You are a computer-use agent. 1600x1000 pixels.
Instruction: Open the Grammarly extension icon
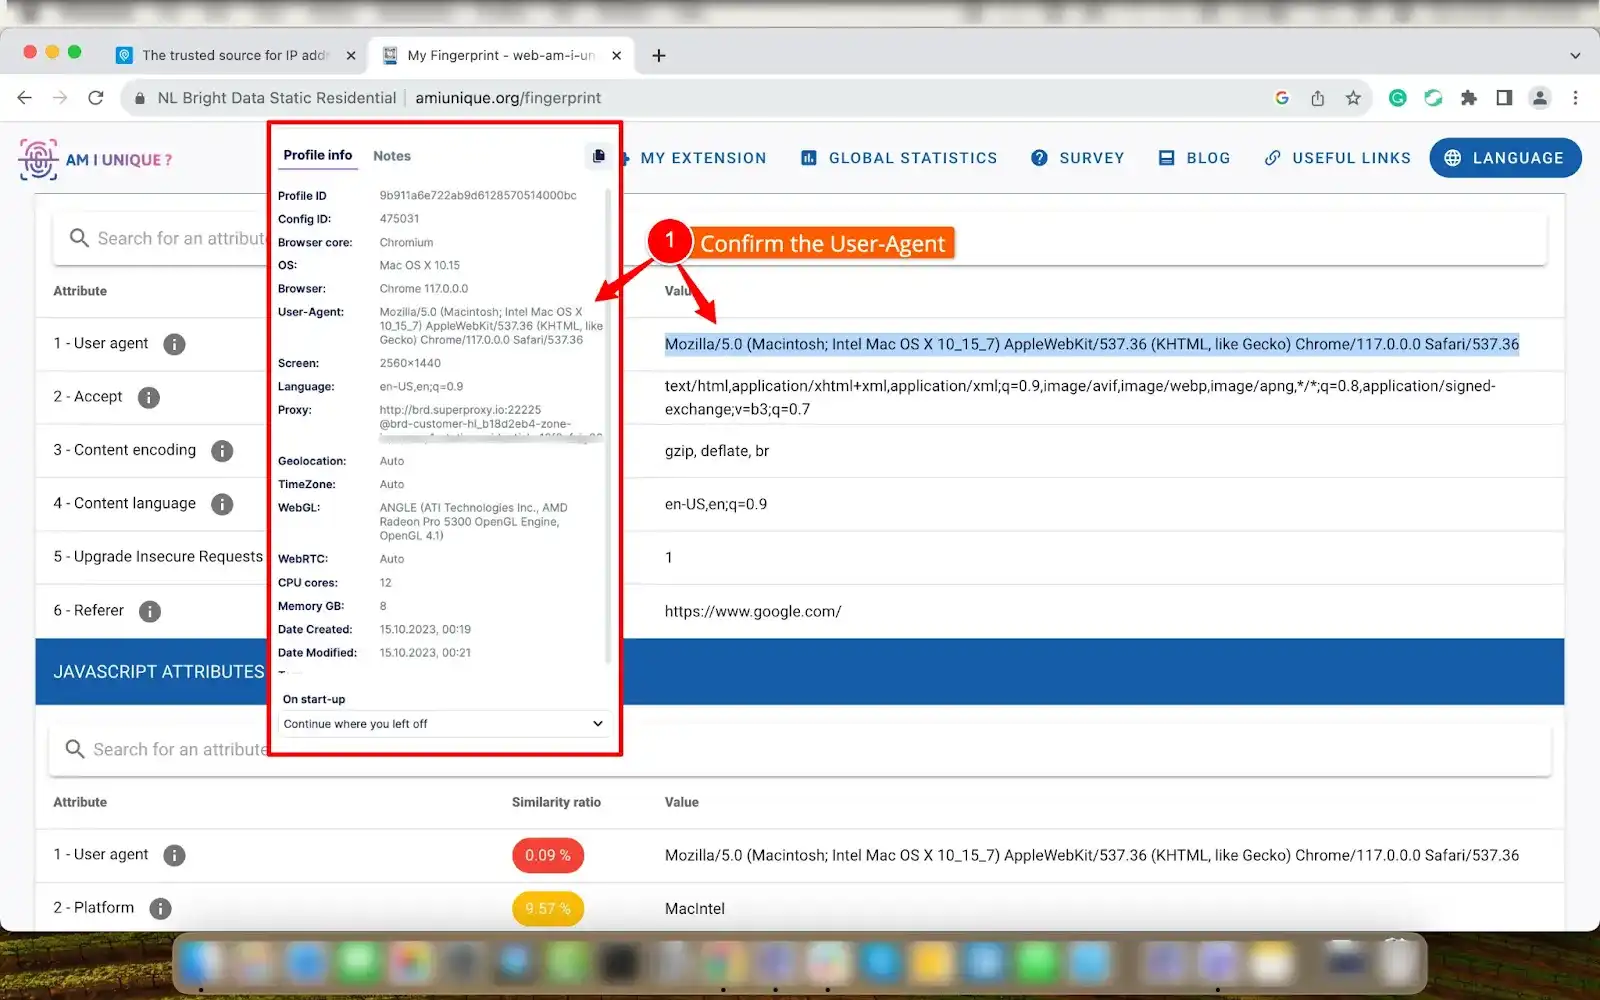click(x=1398, y=98)
